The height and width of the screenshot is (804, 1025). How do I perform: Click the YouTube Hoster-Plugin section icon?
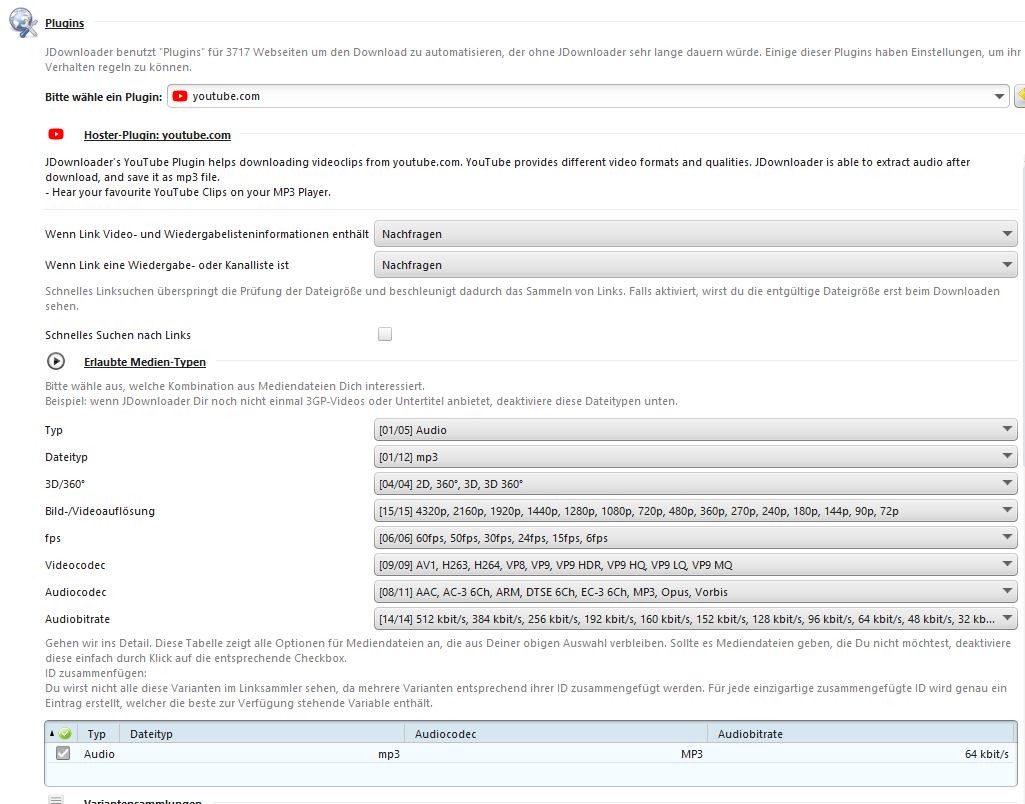pyautogui.click(x=56, y=134)
